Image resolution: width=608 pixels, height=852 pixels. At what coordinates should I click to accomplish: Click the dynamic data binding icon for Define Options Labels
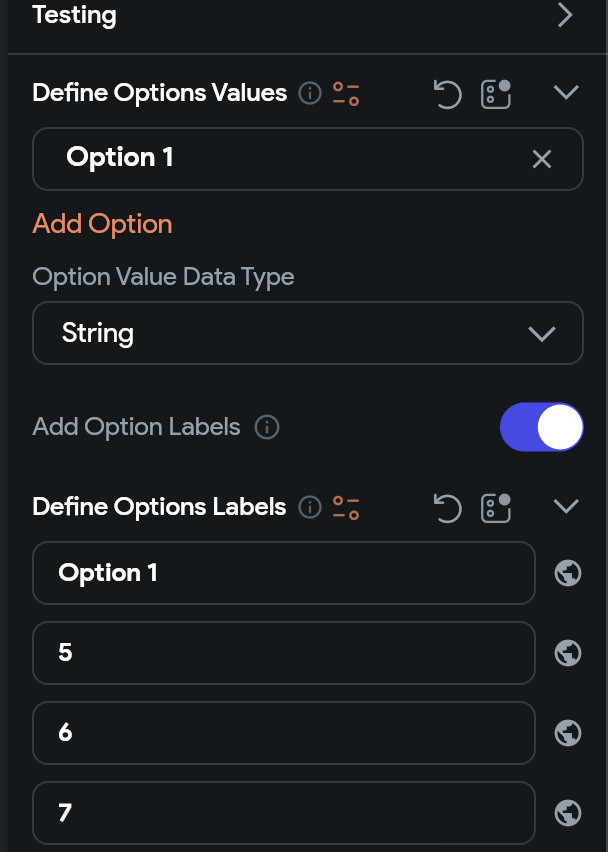pyautogui.click(x=495, y=508)
